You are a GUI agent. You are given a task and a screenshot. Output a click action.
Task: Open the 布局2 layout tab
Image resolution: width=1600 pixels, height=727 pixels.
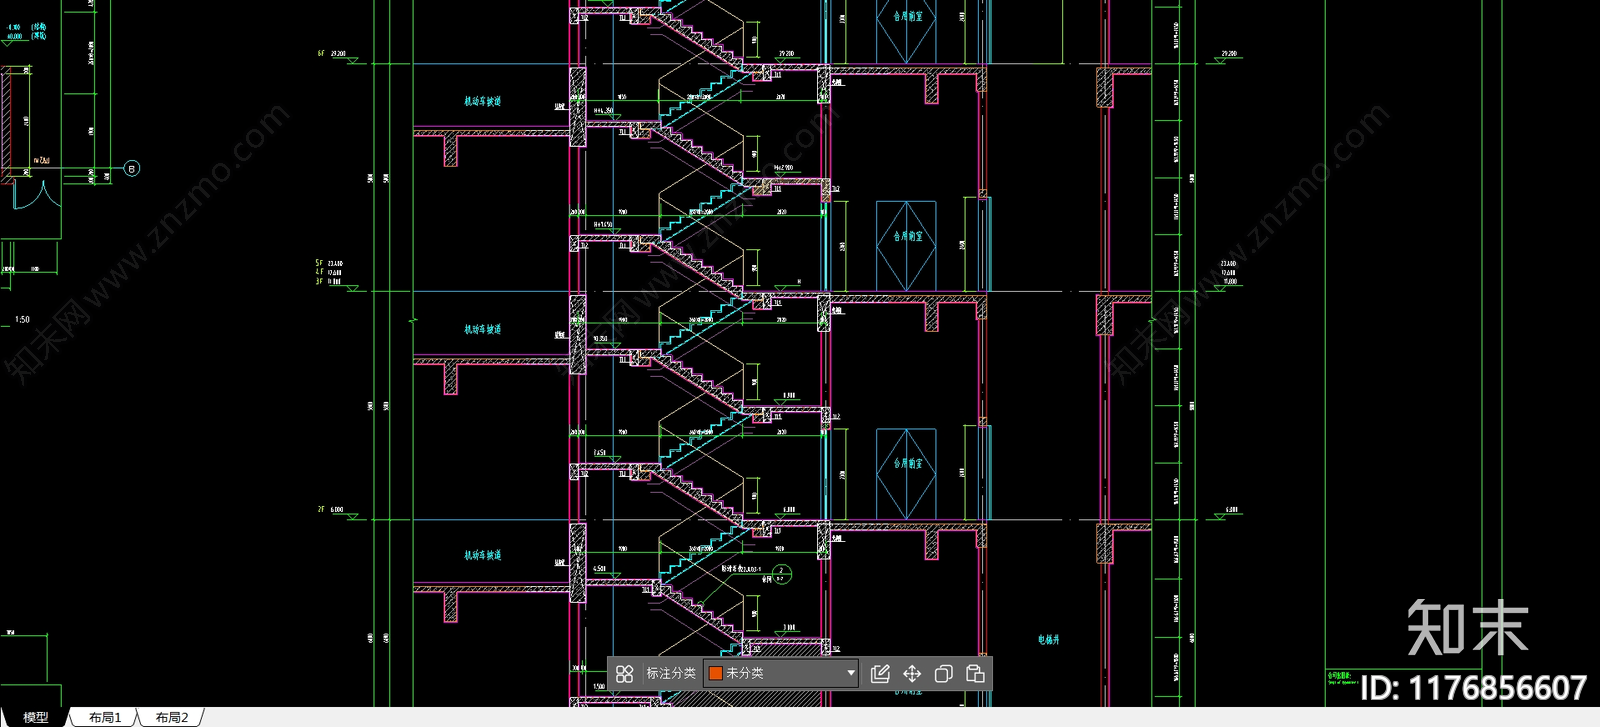click(x=172, y=717)
